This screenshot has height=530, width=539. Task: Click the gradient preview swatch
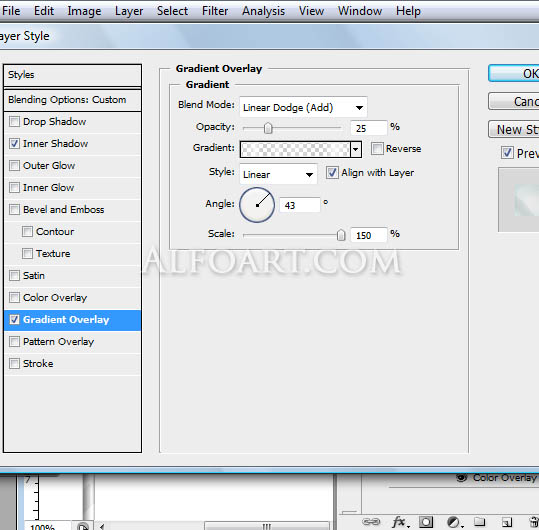tap(295, 150)
